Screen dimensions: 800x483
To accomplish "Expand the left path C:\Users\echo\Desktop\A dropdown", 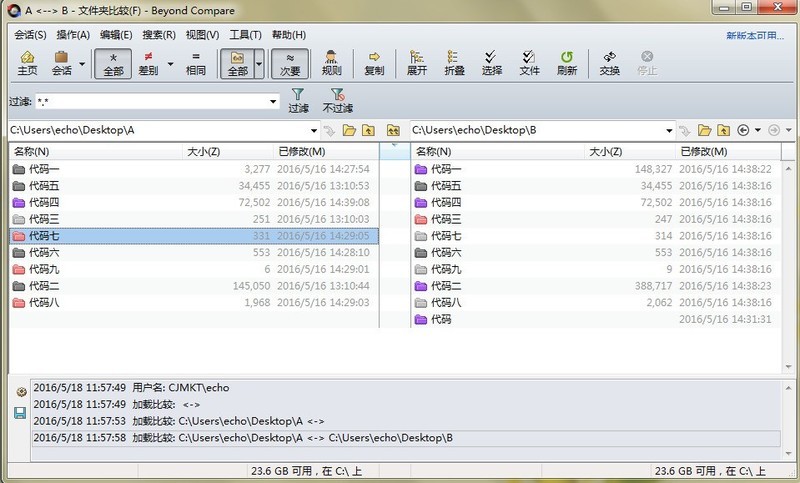I will point(314,131).
